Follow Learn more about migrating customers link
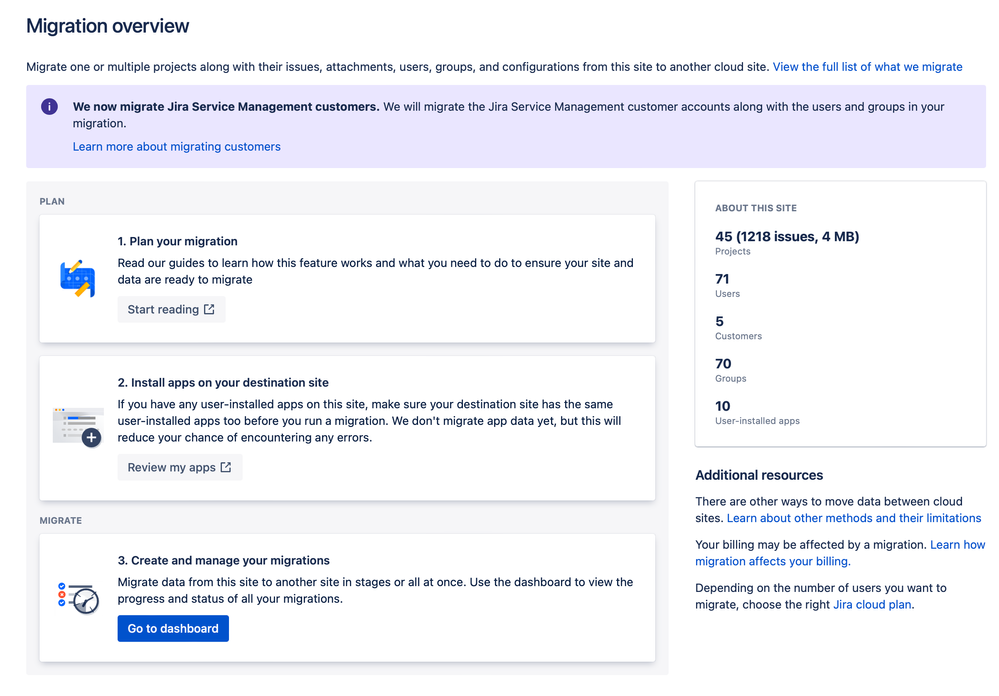Image resolution: width=999 pixels, height=696 pixels. [x=176, y=147]
